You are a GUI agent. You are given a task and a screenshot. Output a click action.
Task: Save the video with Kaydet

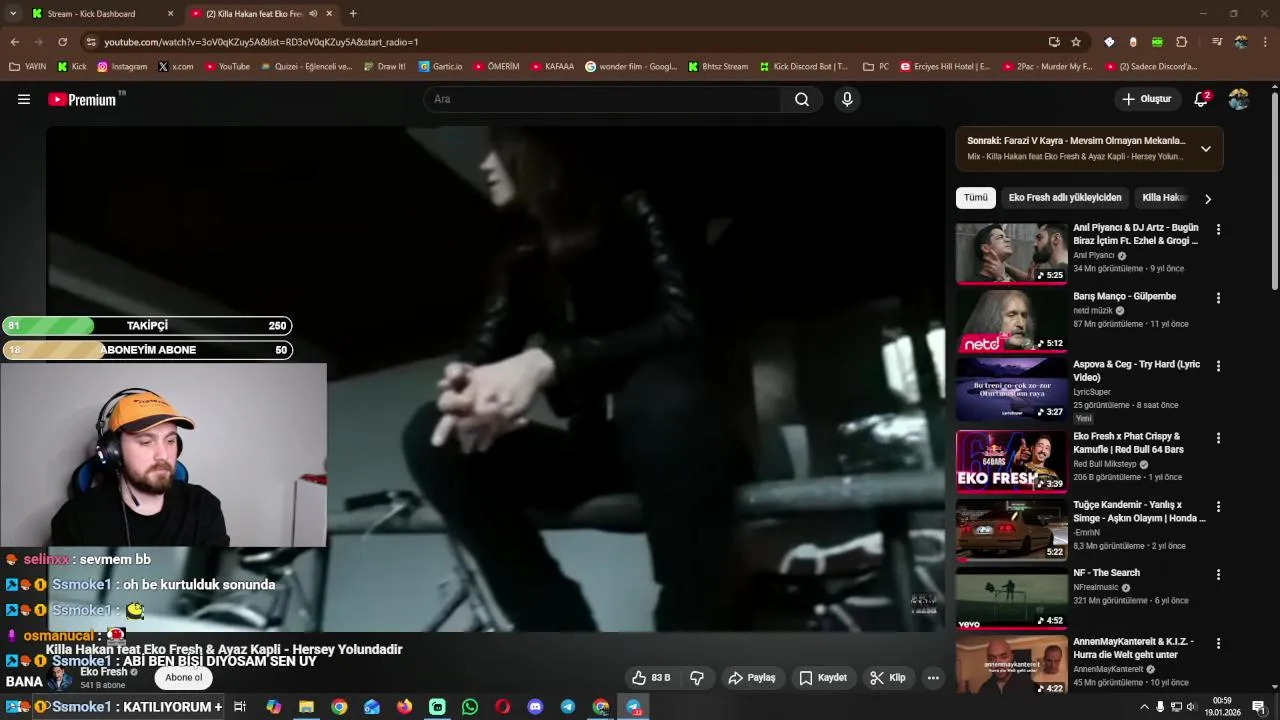click(x=823, y=677)
